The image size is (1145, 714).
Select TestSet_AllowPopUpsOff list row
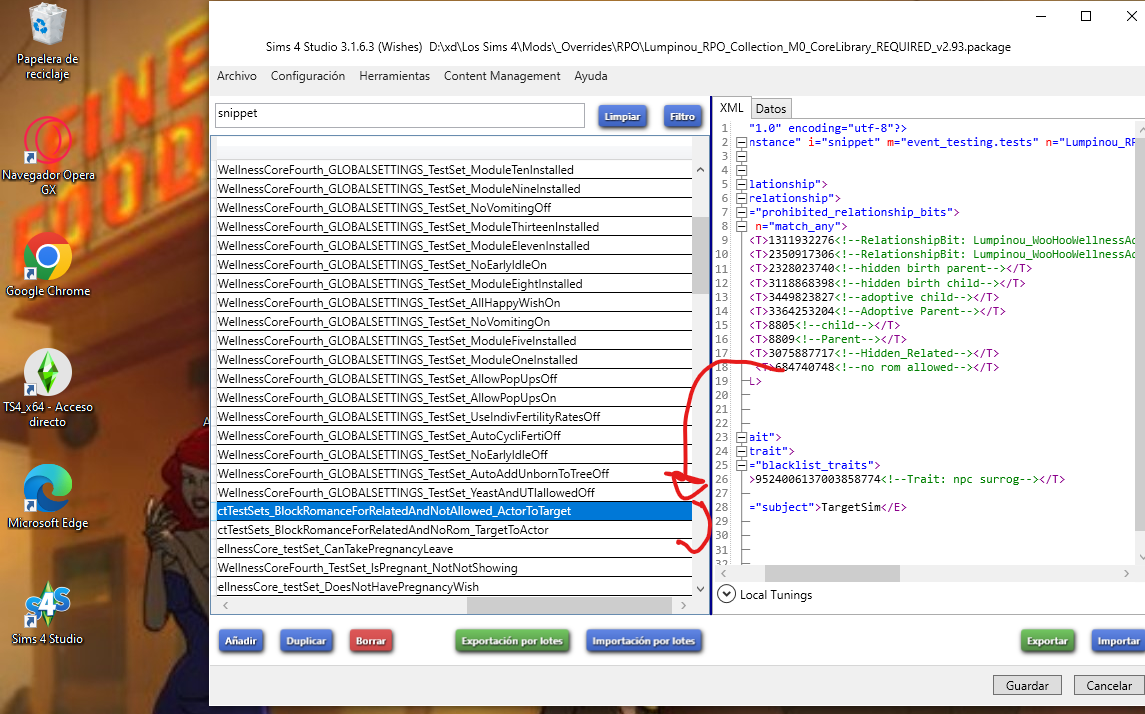[x=453, y=379]
